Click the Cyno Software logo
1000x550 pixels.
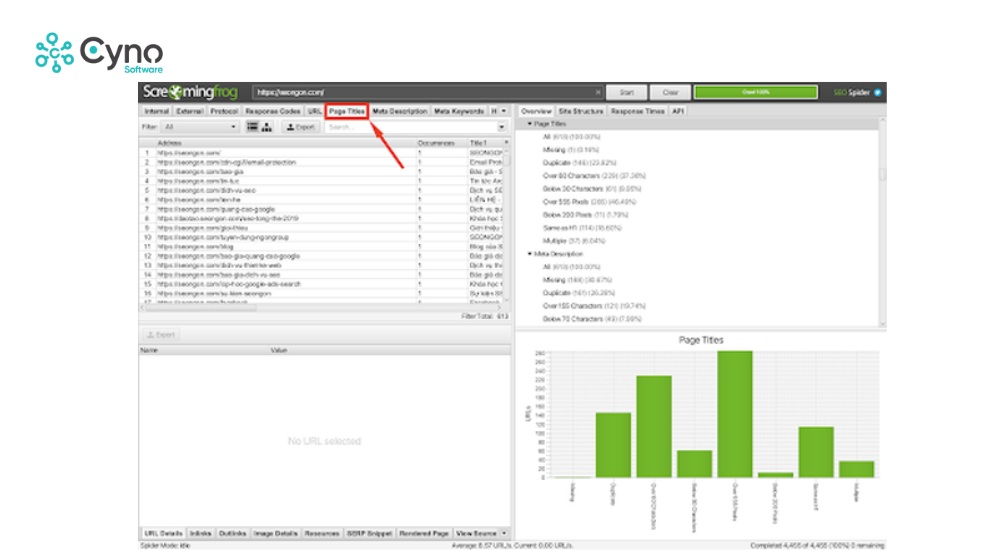click(98, 52)
